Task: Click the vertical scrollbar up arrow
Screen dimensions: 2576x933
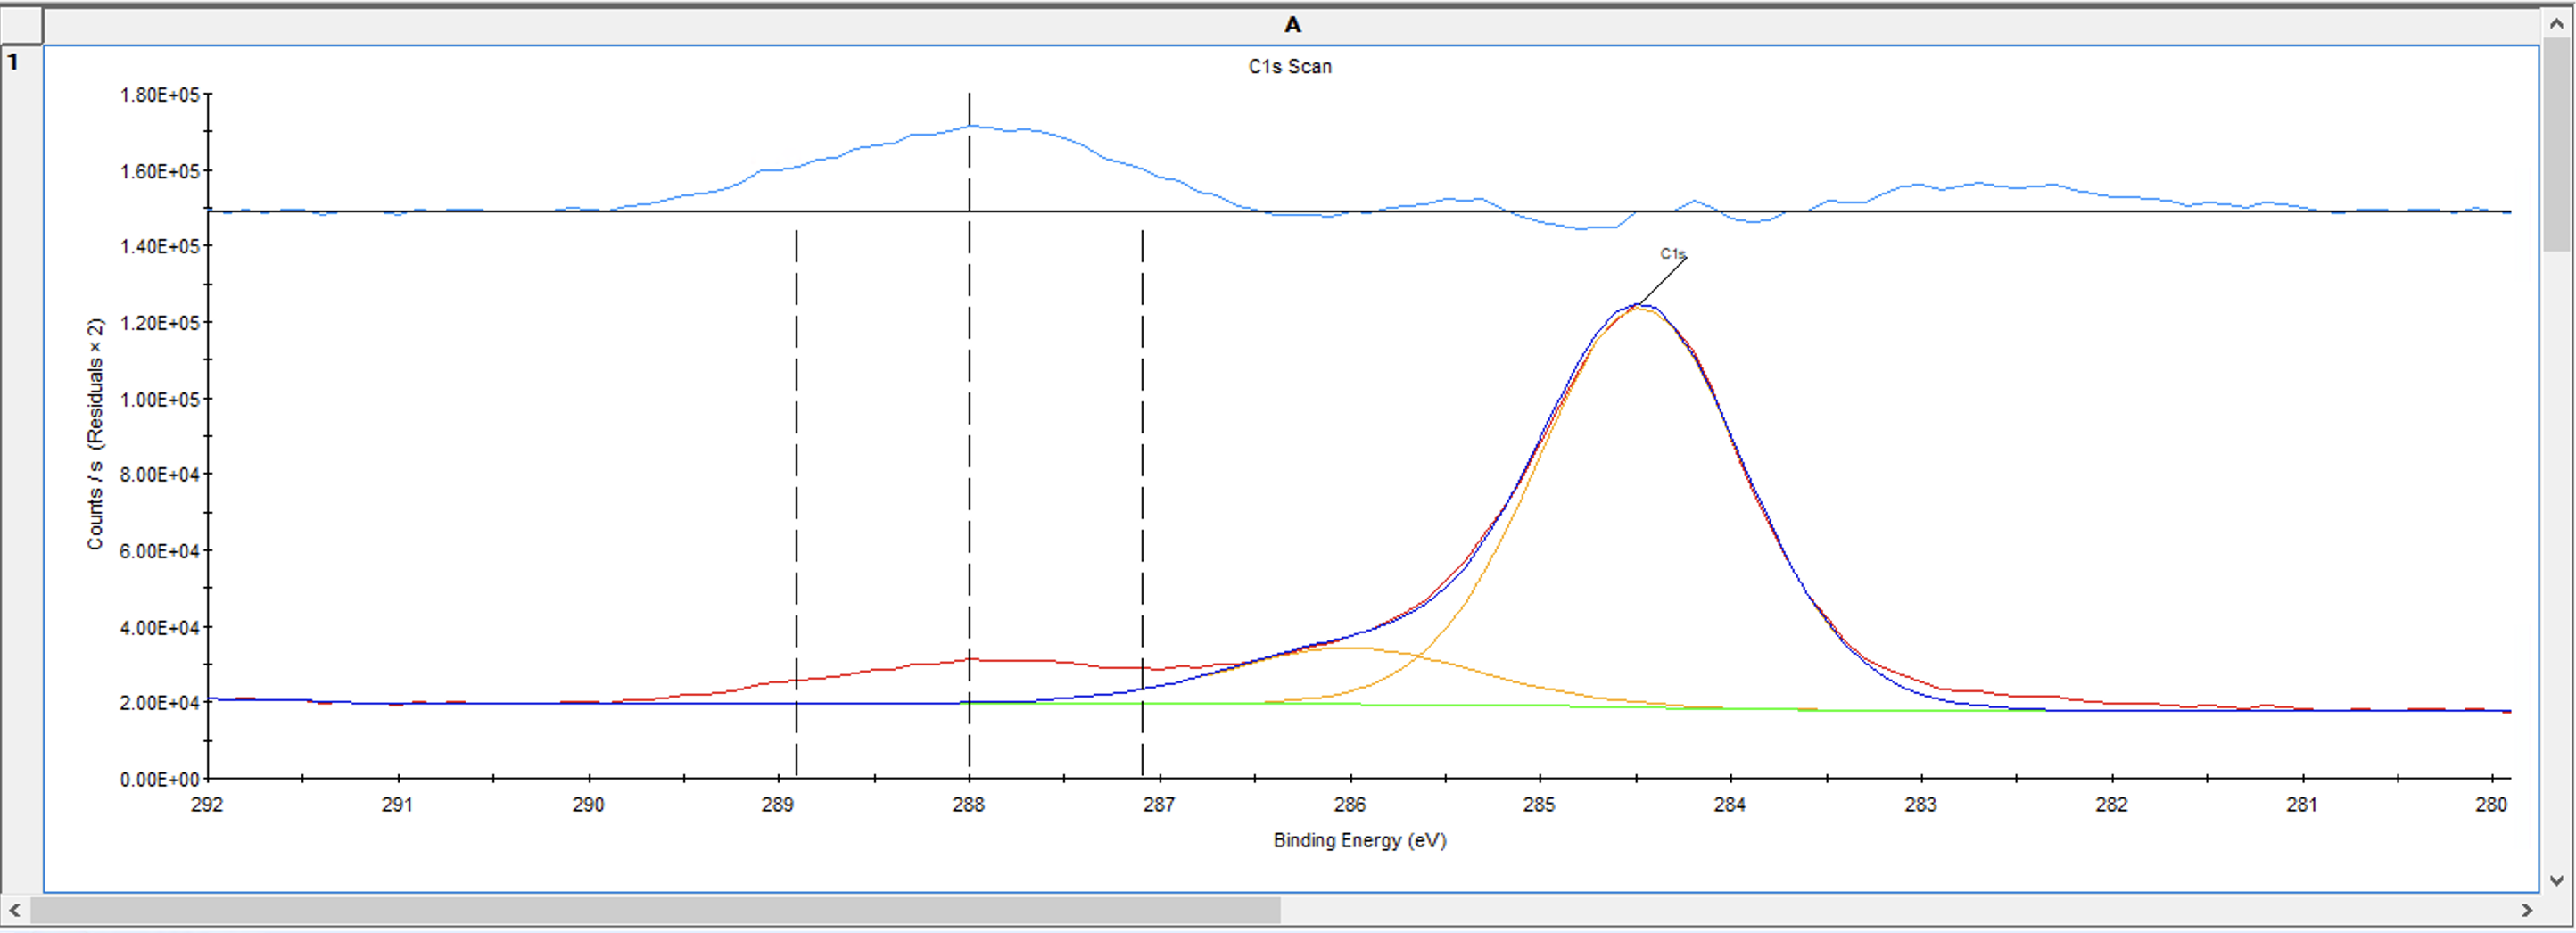Action: (x=2557, y=21)
